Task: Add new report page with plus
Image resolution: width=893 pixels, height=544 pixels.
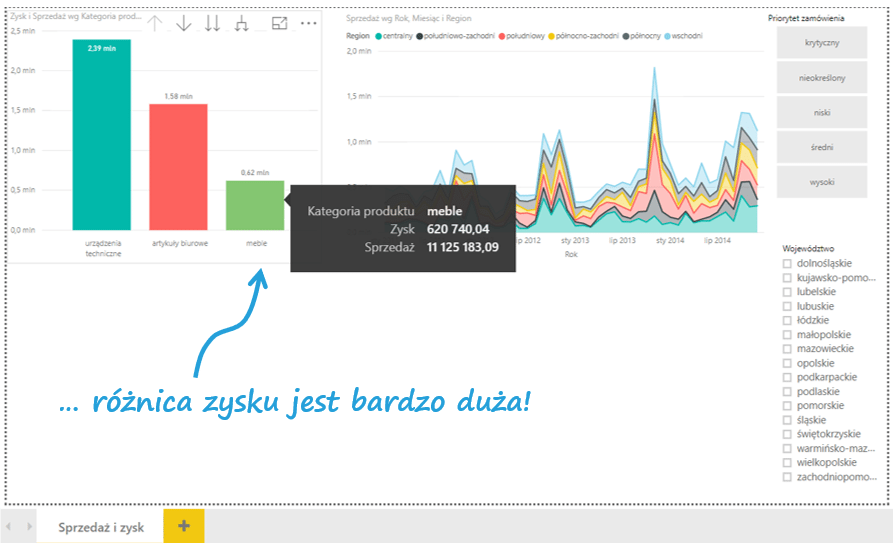Action: (183, 526)
